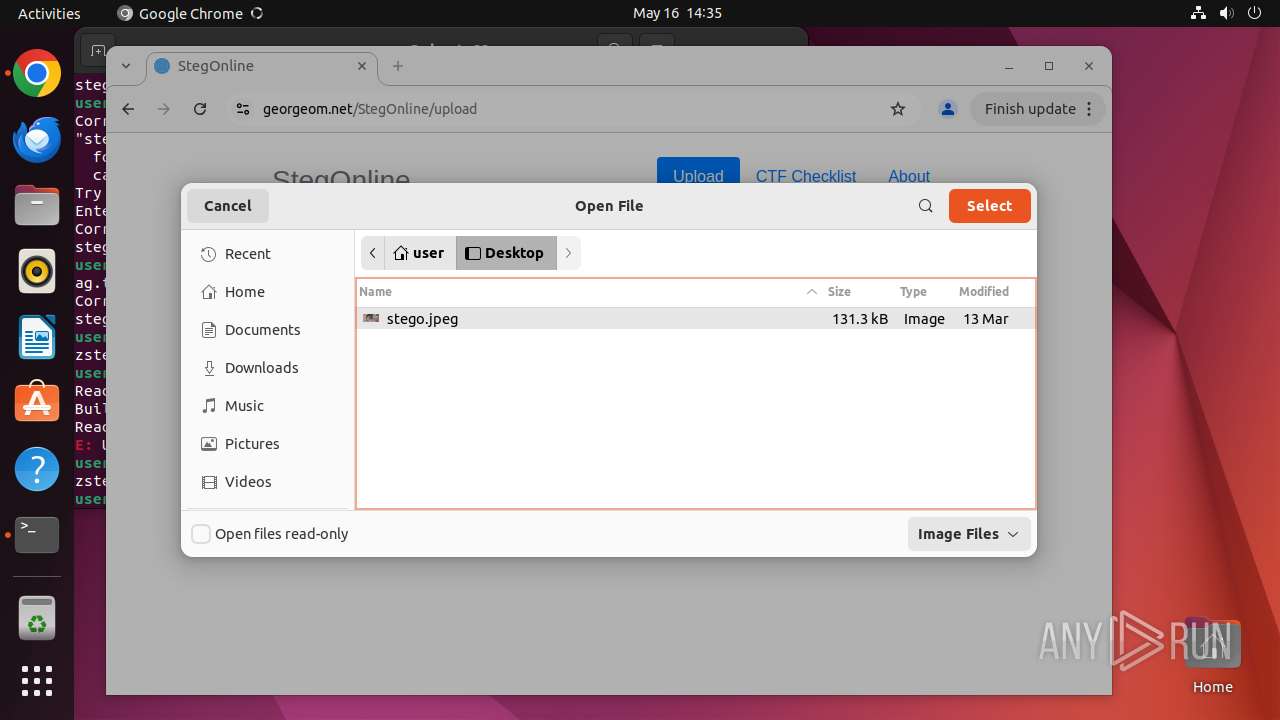Viewport: 1280px width, 720px height.
Task: Open the CTF Checklist link
Action: click(806, 175)
